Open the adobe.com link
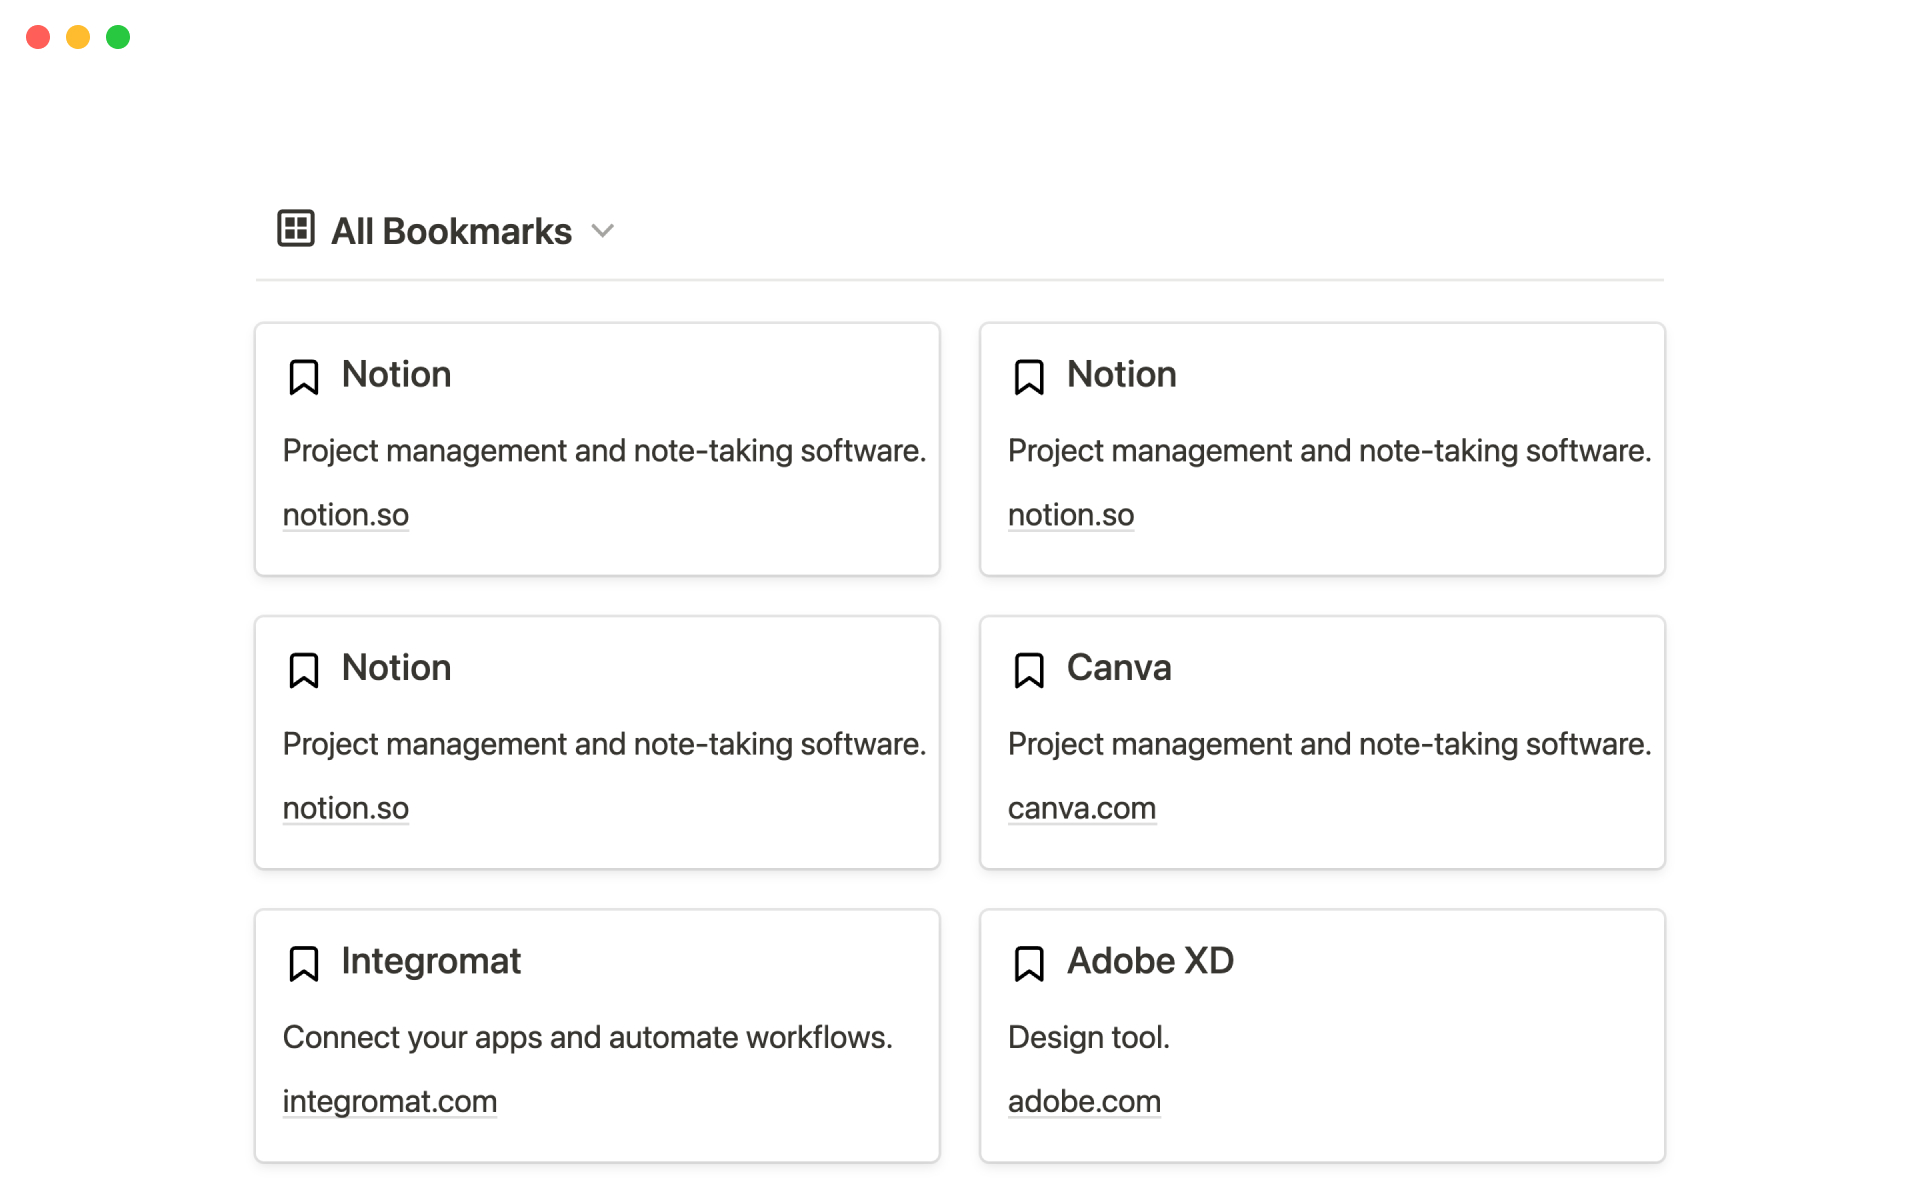1920x1200 pixels. (1084, 1100)
